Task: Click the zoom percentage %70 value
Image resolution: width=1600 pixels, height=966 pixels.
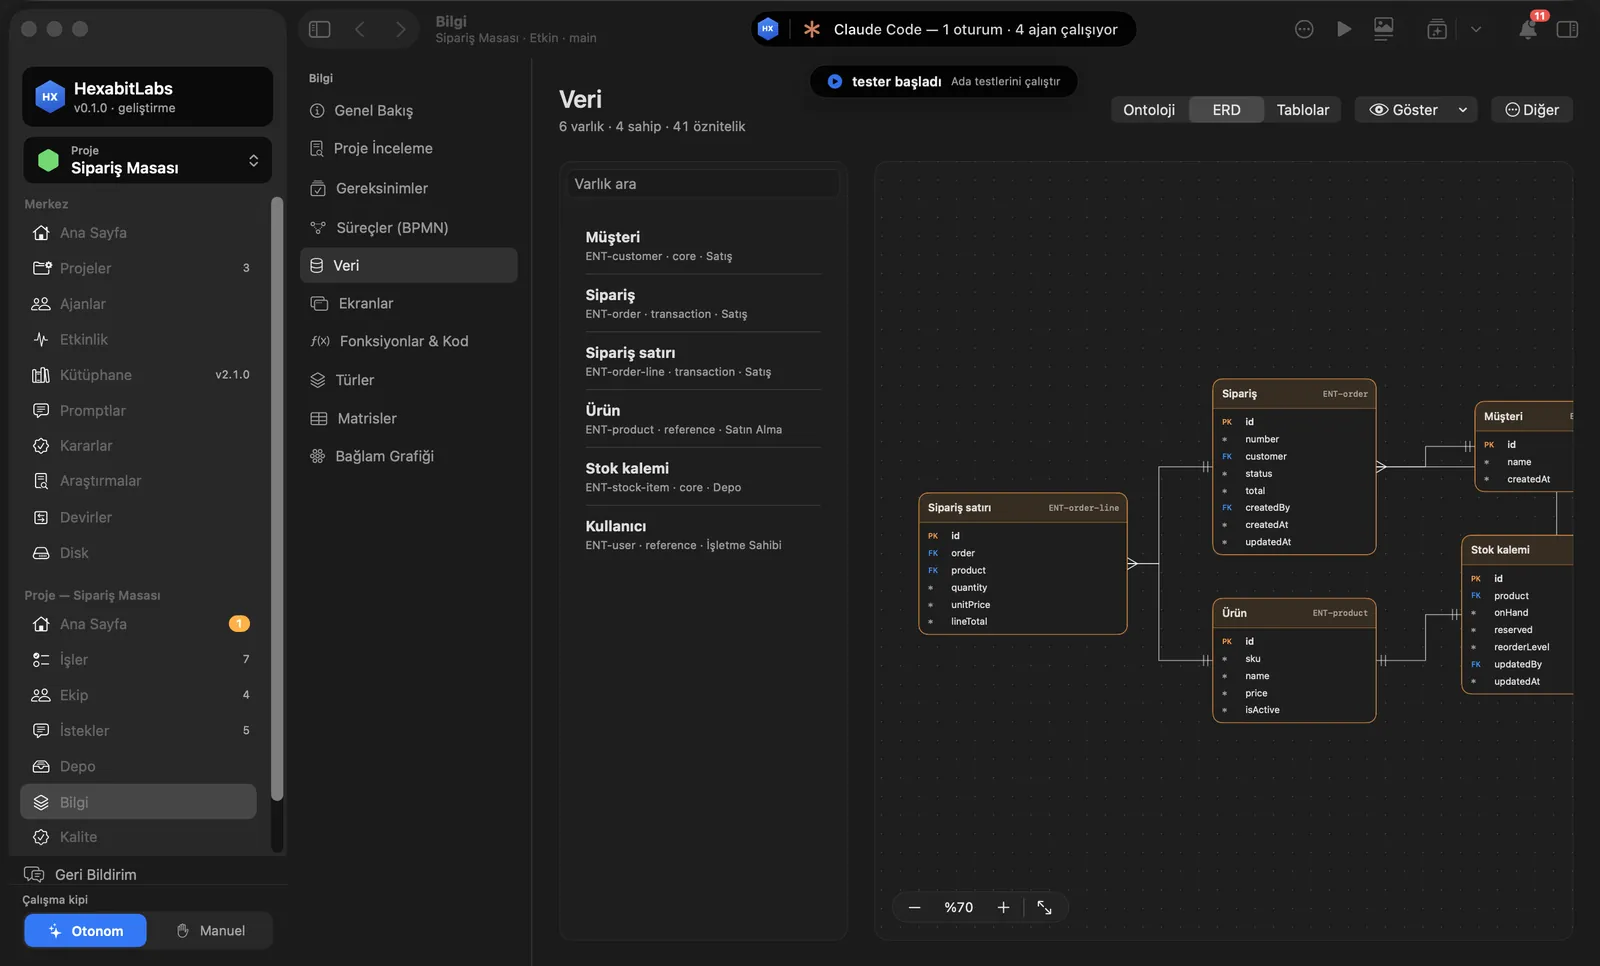Action: [x=958, y=907]
